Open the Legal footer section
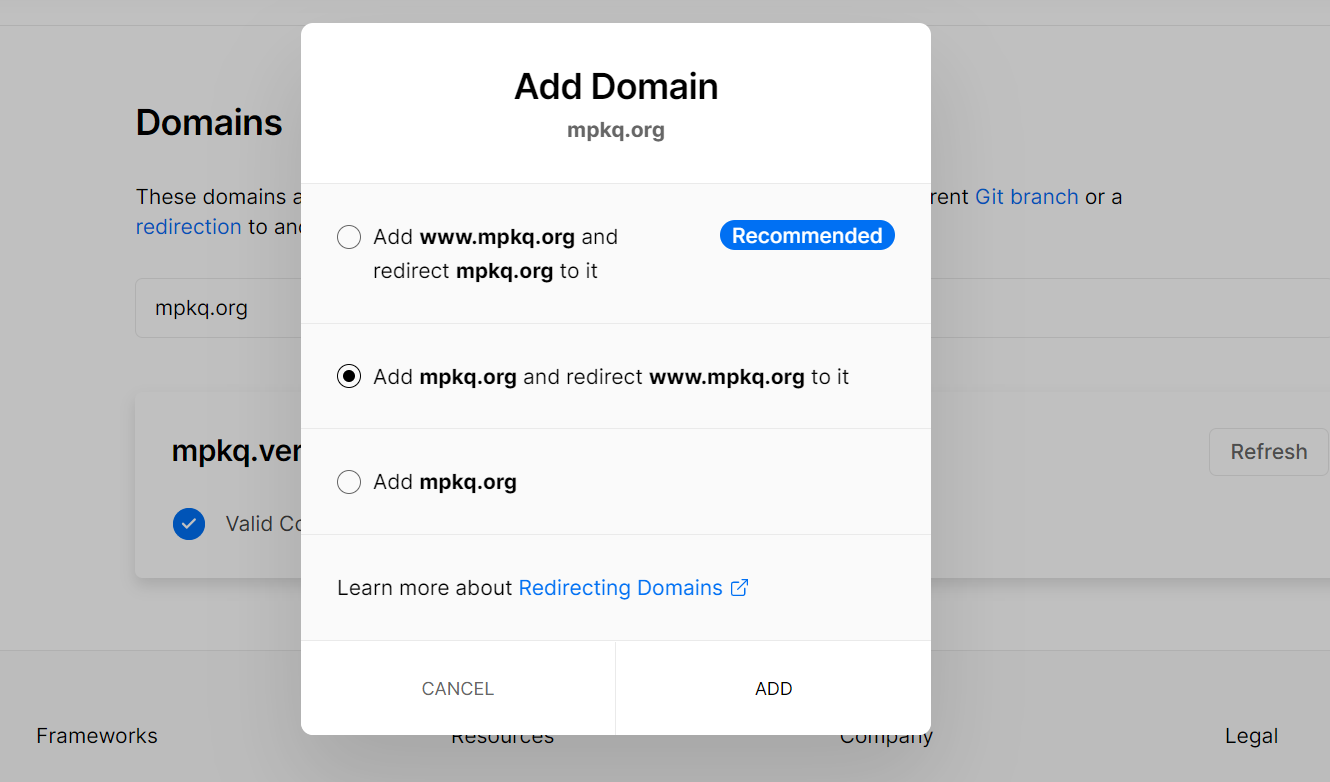This screenshot has width=1330, height=782. coord(1251,736)
